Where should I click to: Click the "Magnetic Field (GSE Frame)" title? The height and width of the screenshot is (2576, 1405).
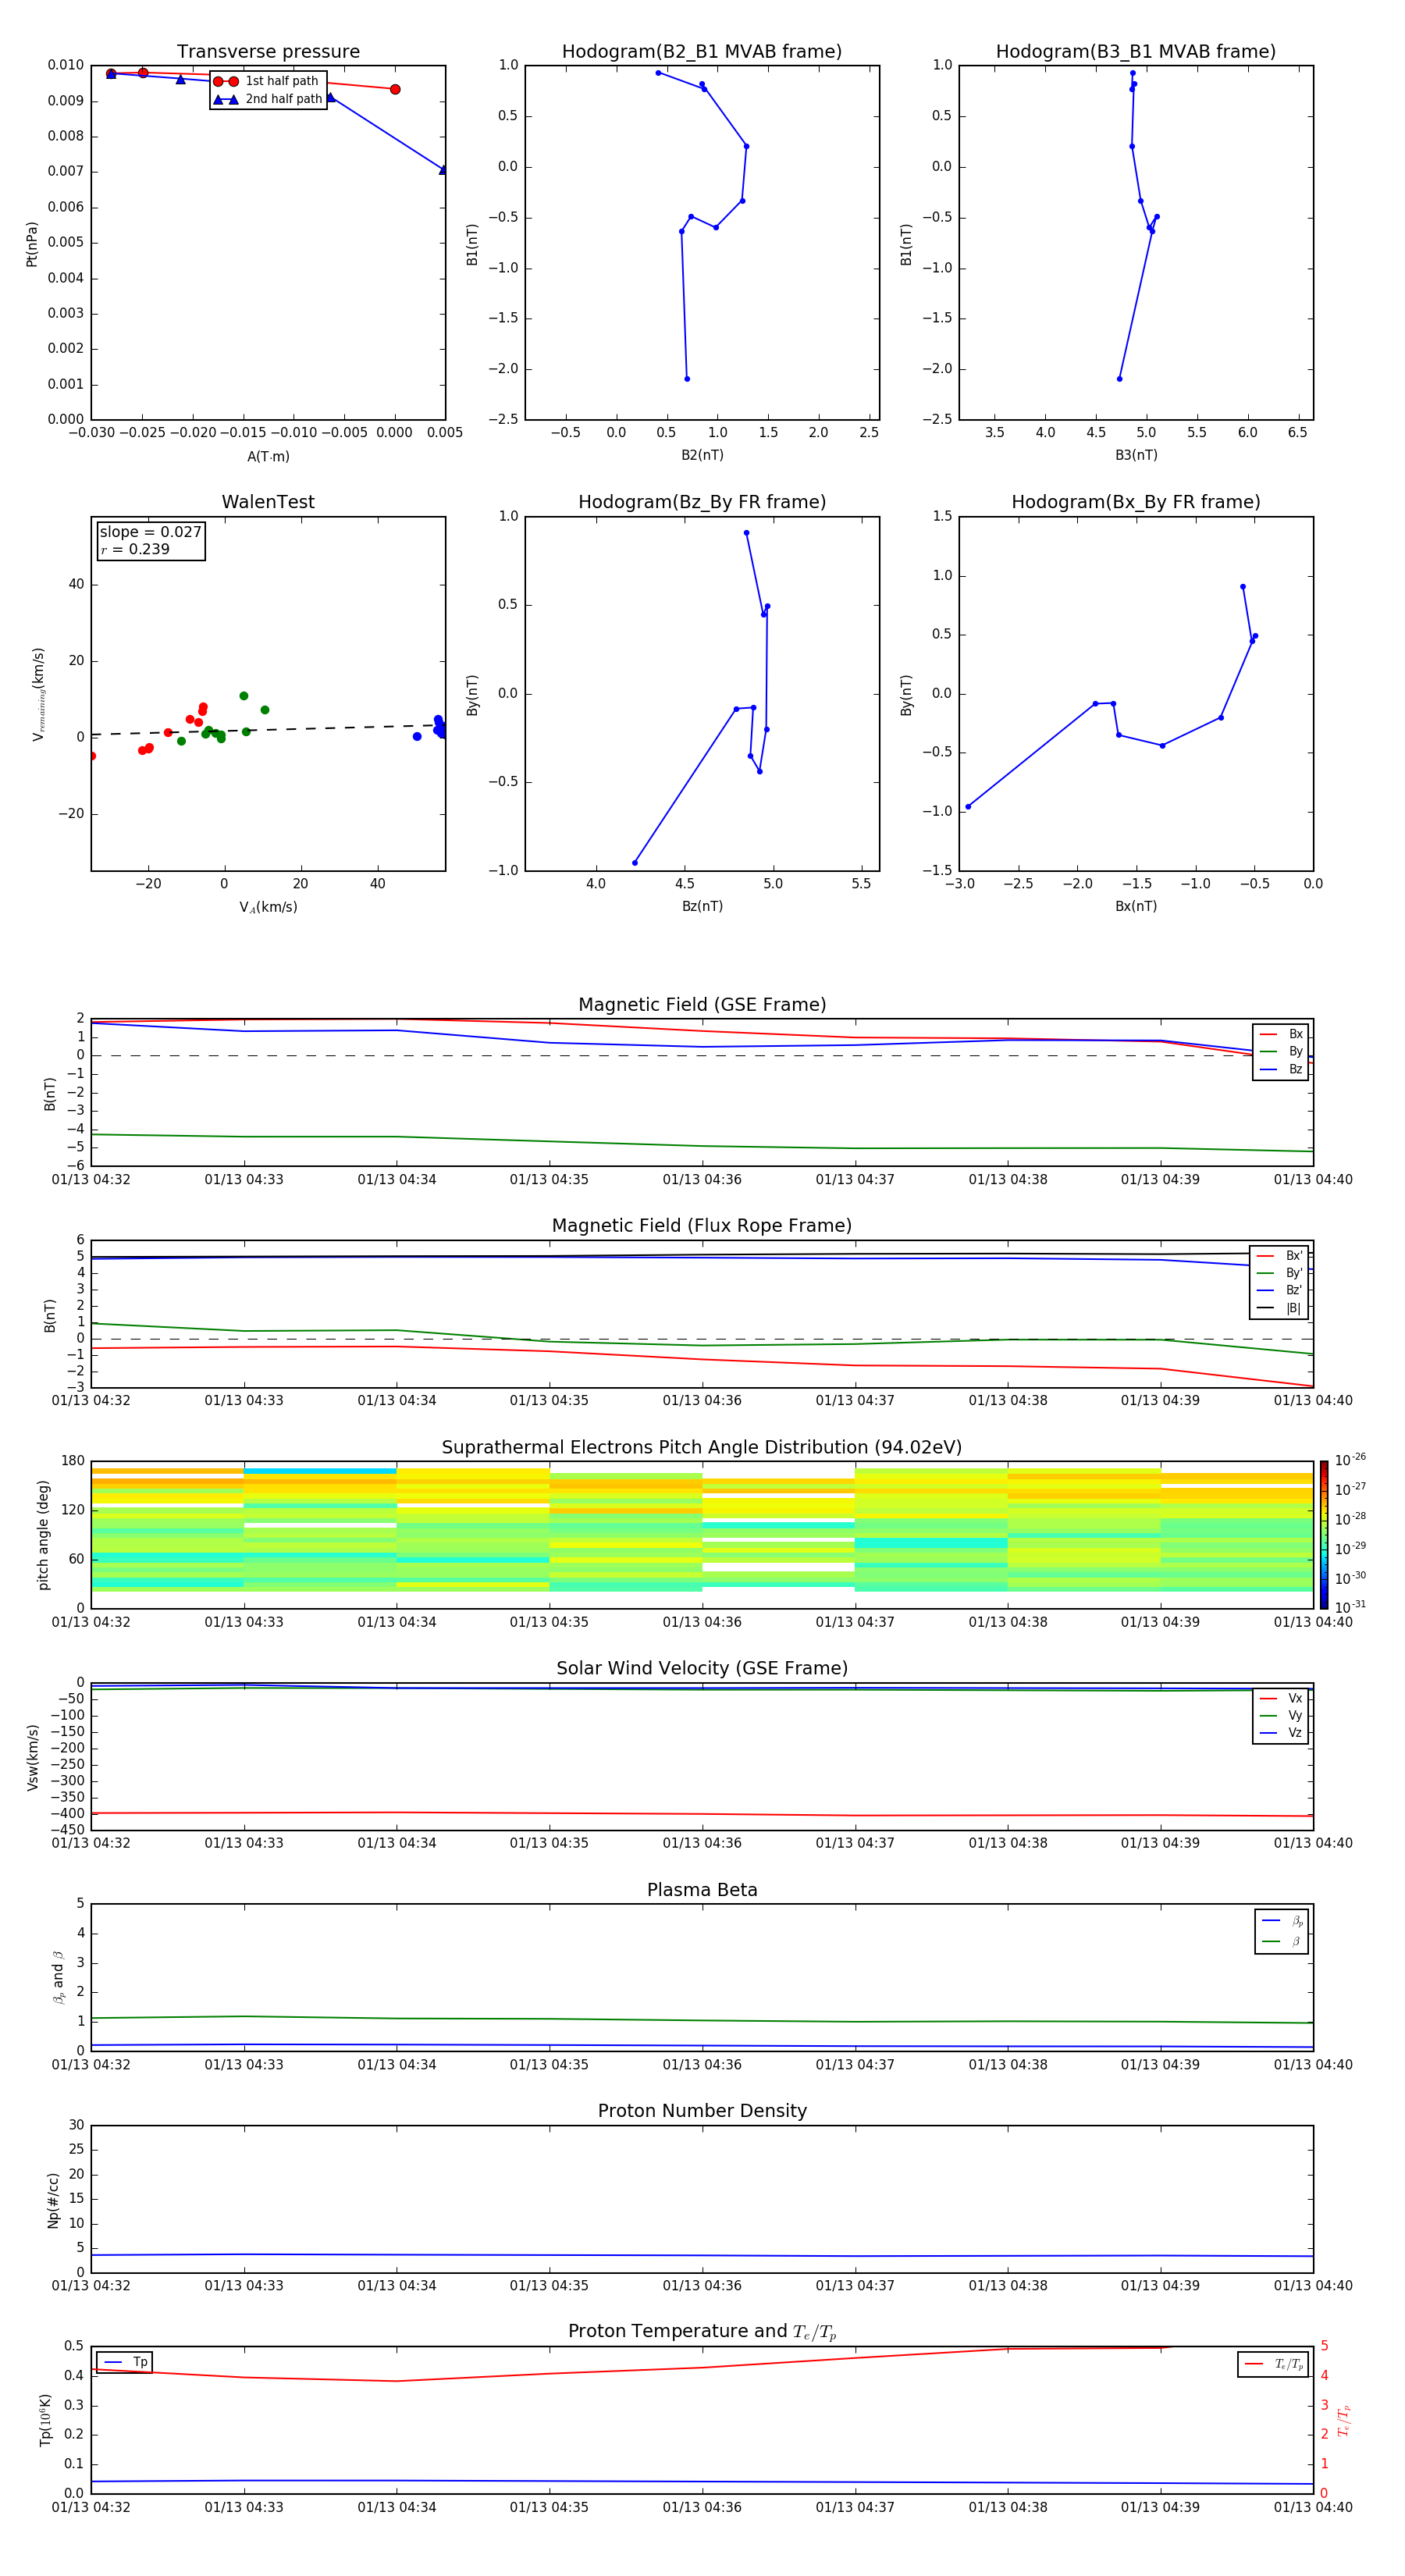702,1005
